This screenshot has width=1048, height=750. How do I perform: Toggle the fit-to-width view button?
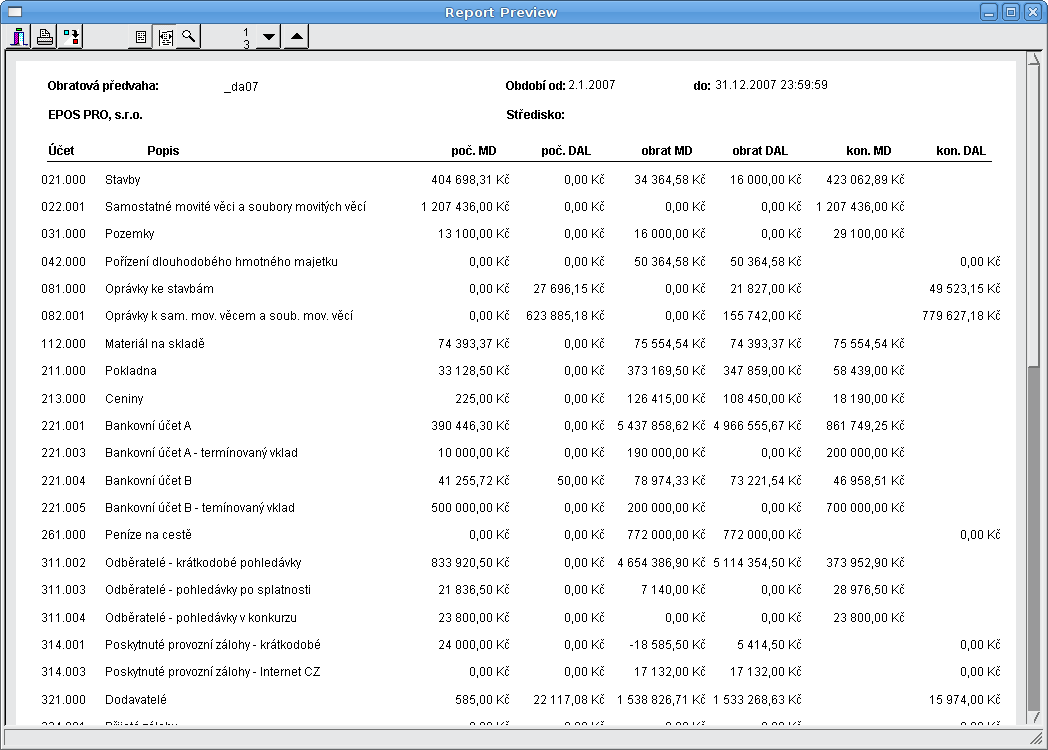(165, 38)
